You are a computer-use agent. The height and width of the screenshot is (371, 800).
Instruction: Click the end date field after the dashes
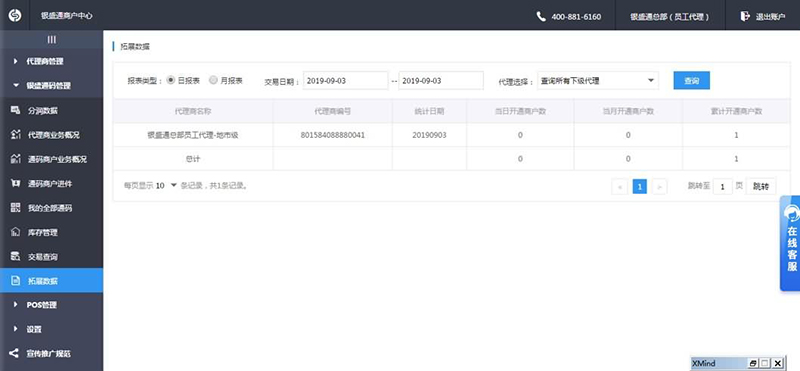click(x=441, y=81)
